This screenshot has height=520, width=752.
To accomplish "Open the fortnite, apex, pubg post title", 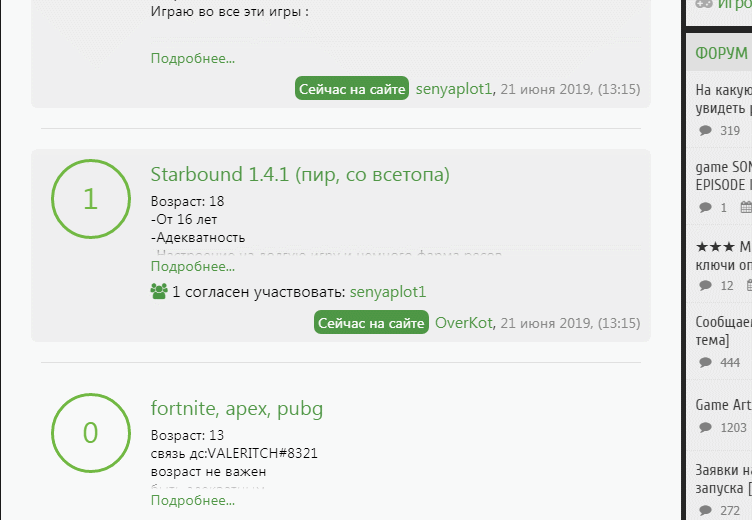I will 237,409.
